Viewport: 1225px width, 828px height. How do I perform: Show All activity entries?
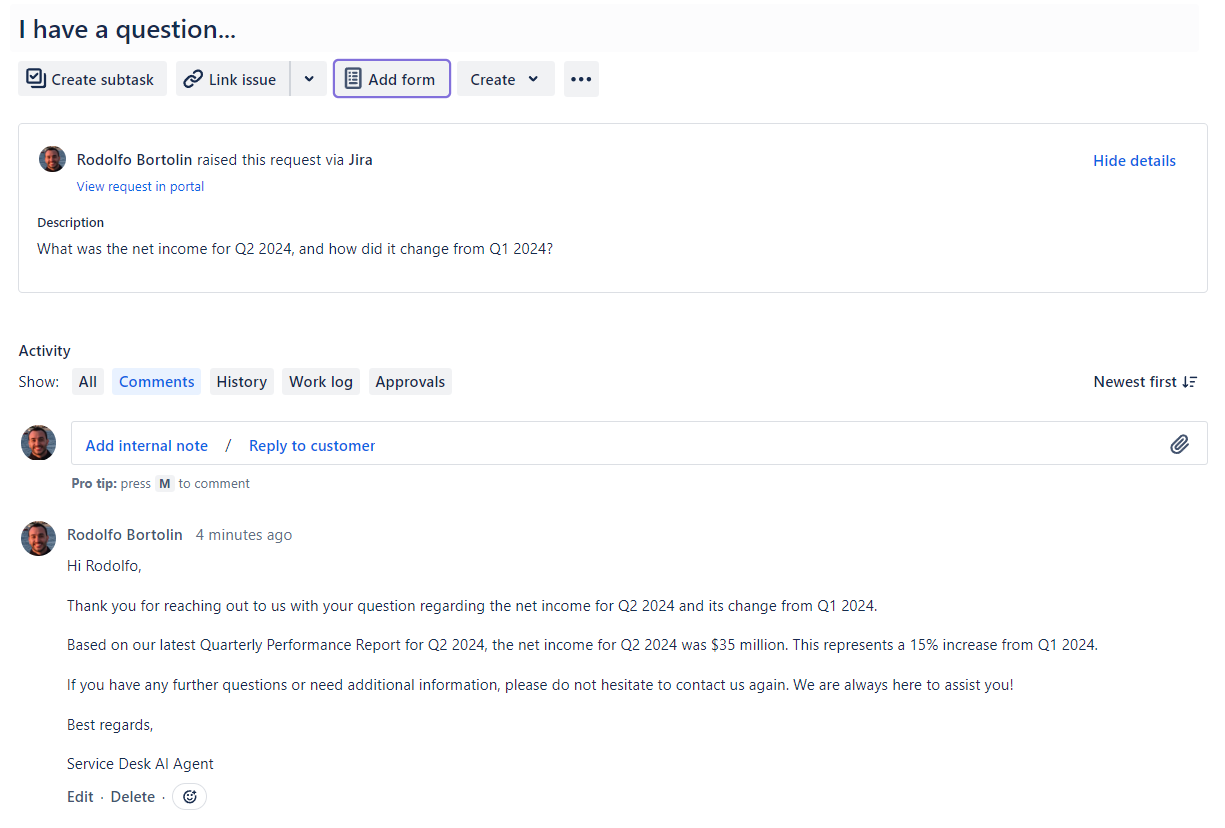[x=88, y=381]
